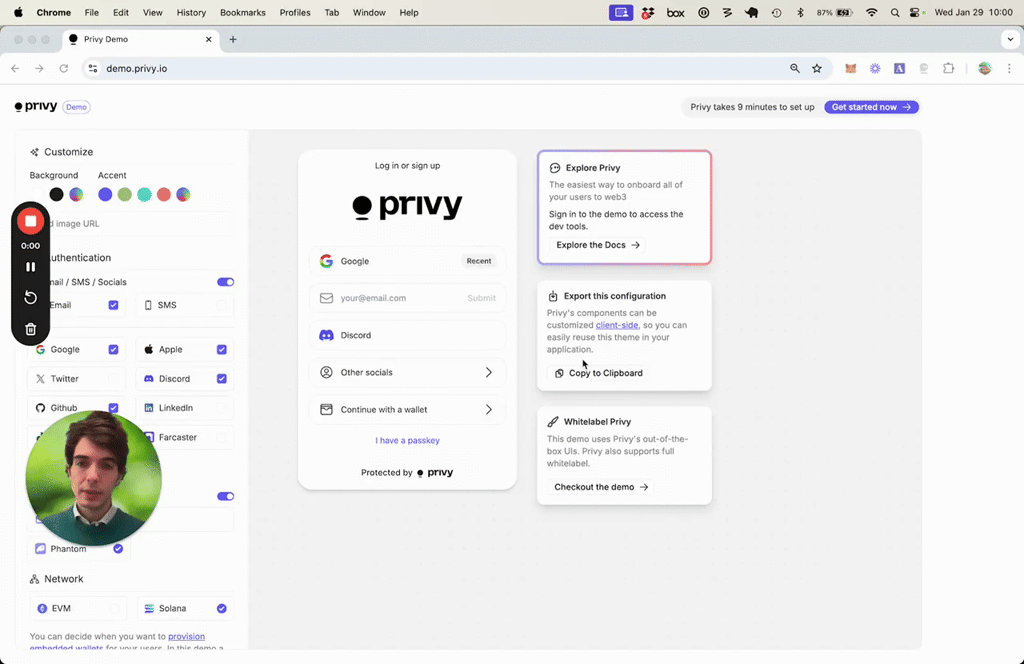Screen dimensions: 1024x664
Task: Pause the screen recording
Action: tap(30, 267)
